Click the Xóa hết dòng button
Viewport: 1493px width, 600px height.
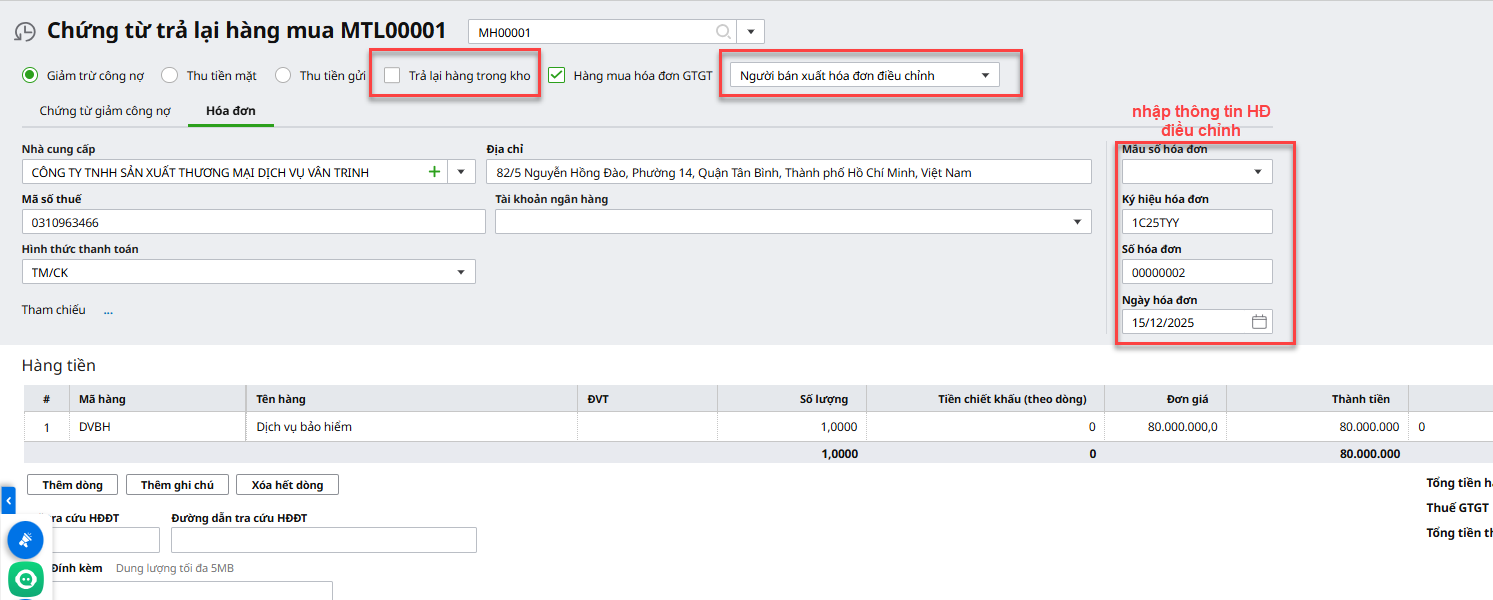tap(287, 485)
